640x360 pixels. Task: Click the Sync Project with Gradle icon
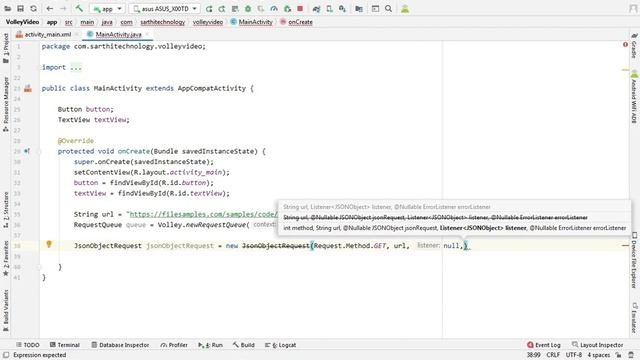tap(316, 9)
